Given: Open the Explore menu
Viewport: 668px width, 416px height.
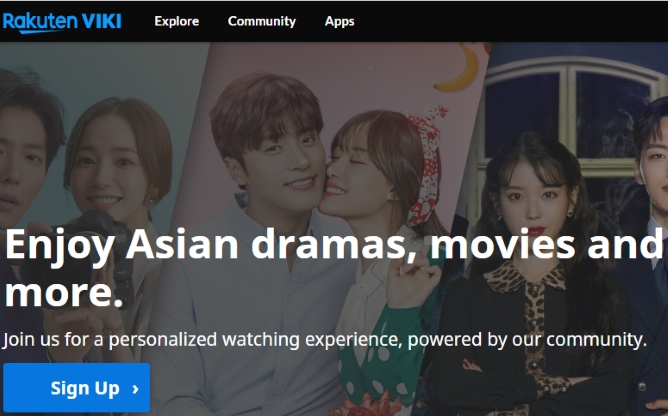Looking at the screenshot, I should click(176, 21).
